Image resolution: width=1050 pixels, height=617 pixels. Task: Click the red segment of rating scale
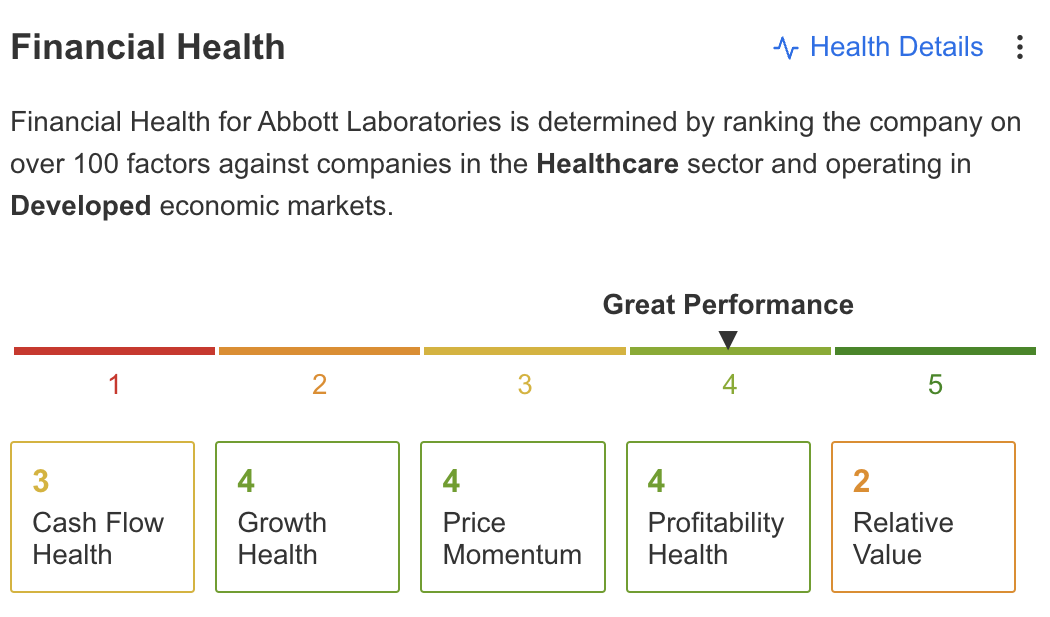(x=114, y=351)
